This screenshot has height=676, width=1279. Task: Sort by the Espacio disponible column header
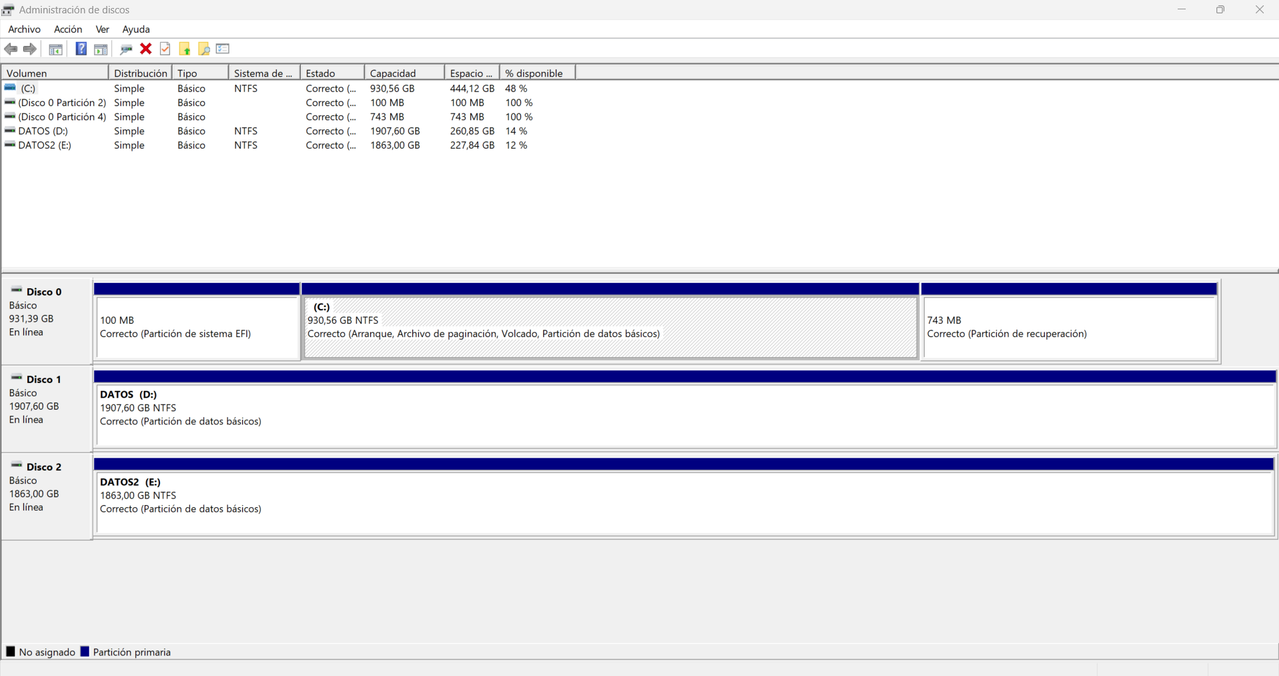(x=472, y=73)
